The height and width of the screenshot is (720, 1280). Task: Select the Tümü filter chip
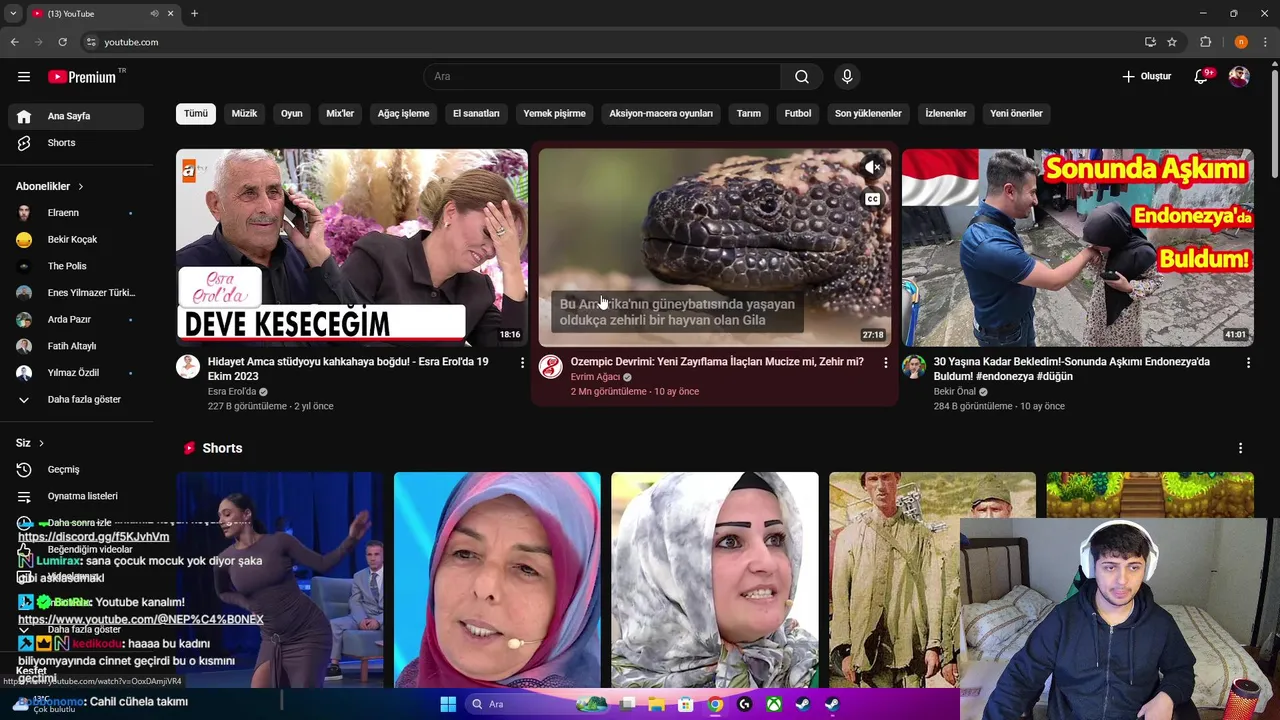point(196,113)
